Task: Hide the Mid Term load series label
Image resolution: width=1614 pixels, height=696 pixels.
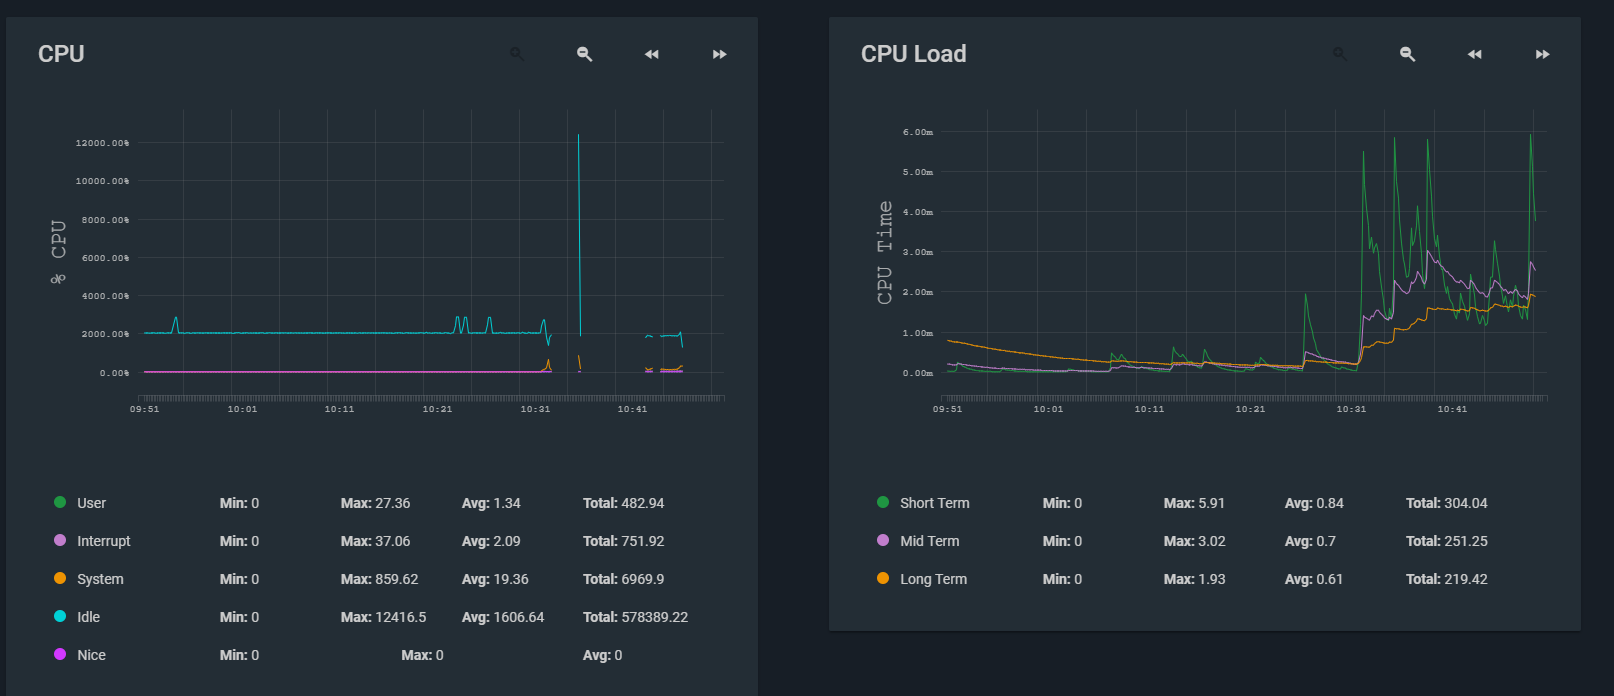Action: 929,541
